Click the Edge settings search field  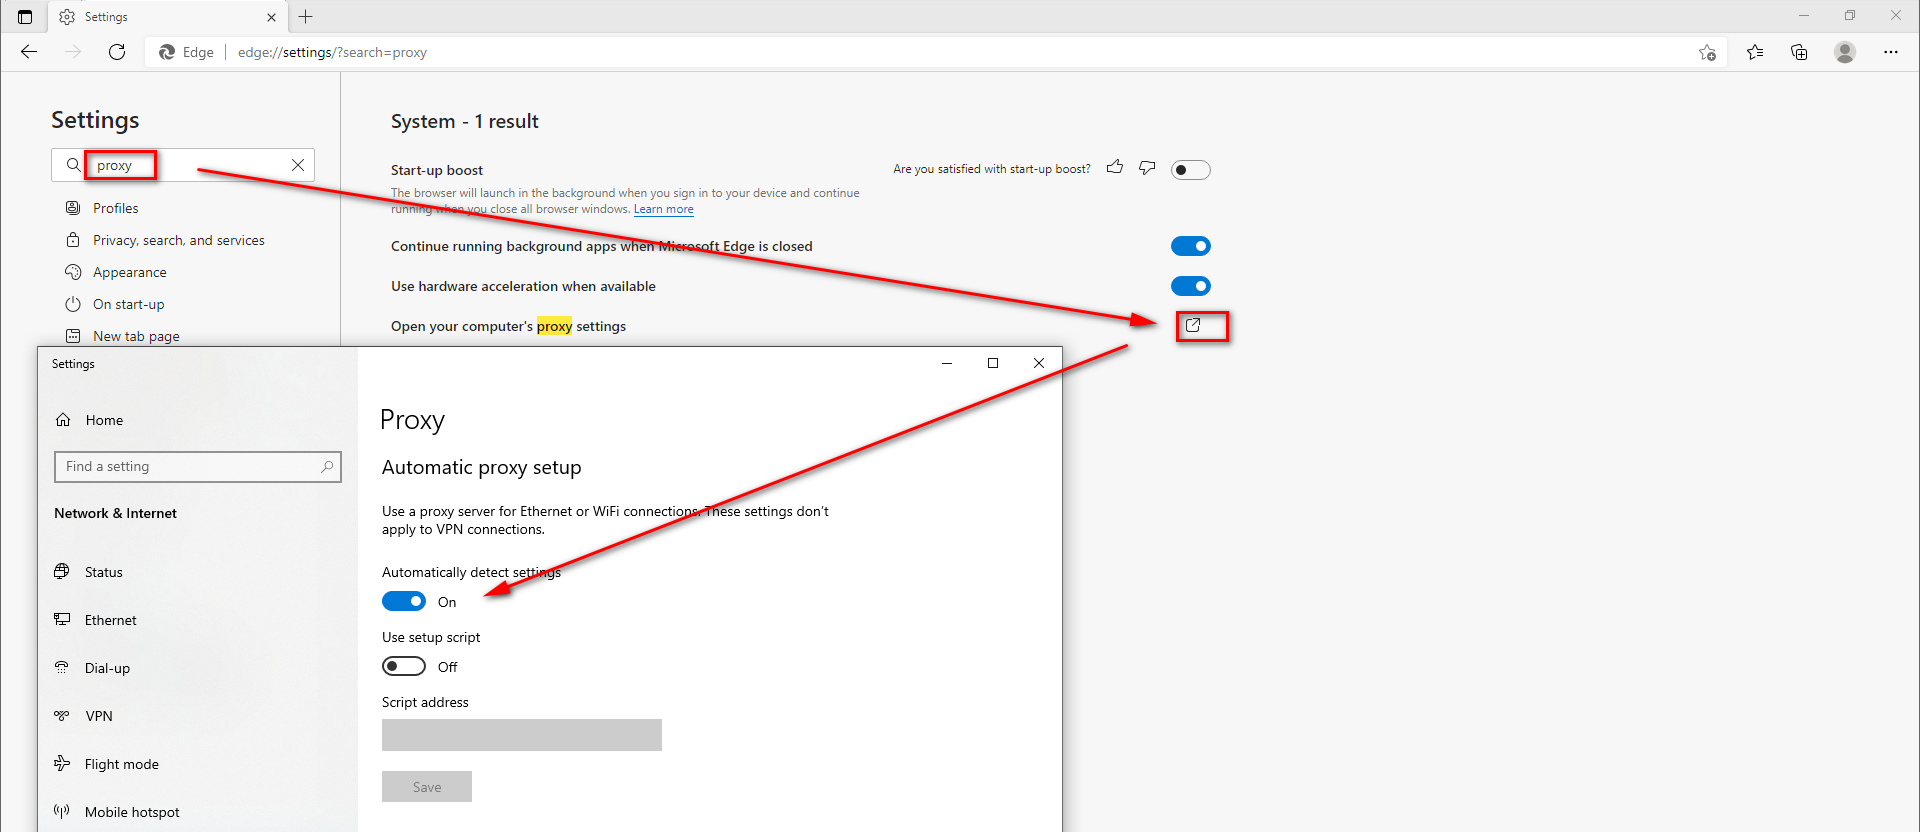point(183,165)
